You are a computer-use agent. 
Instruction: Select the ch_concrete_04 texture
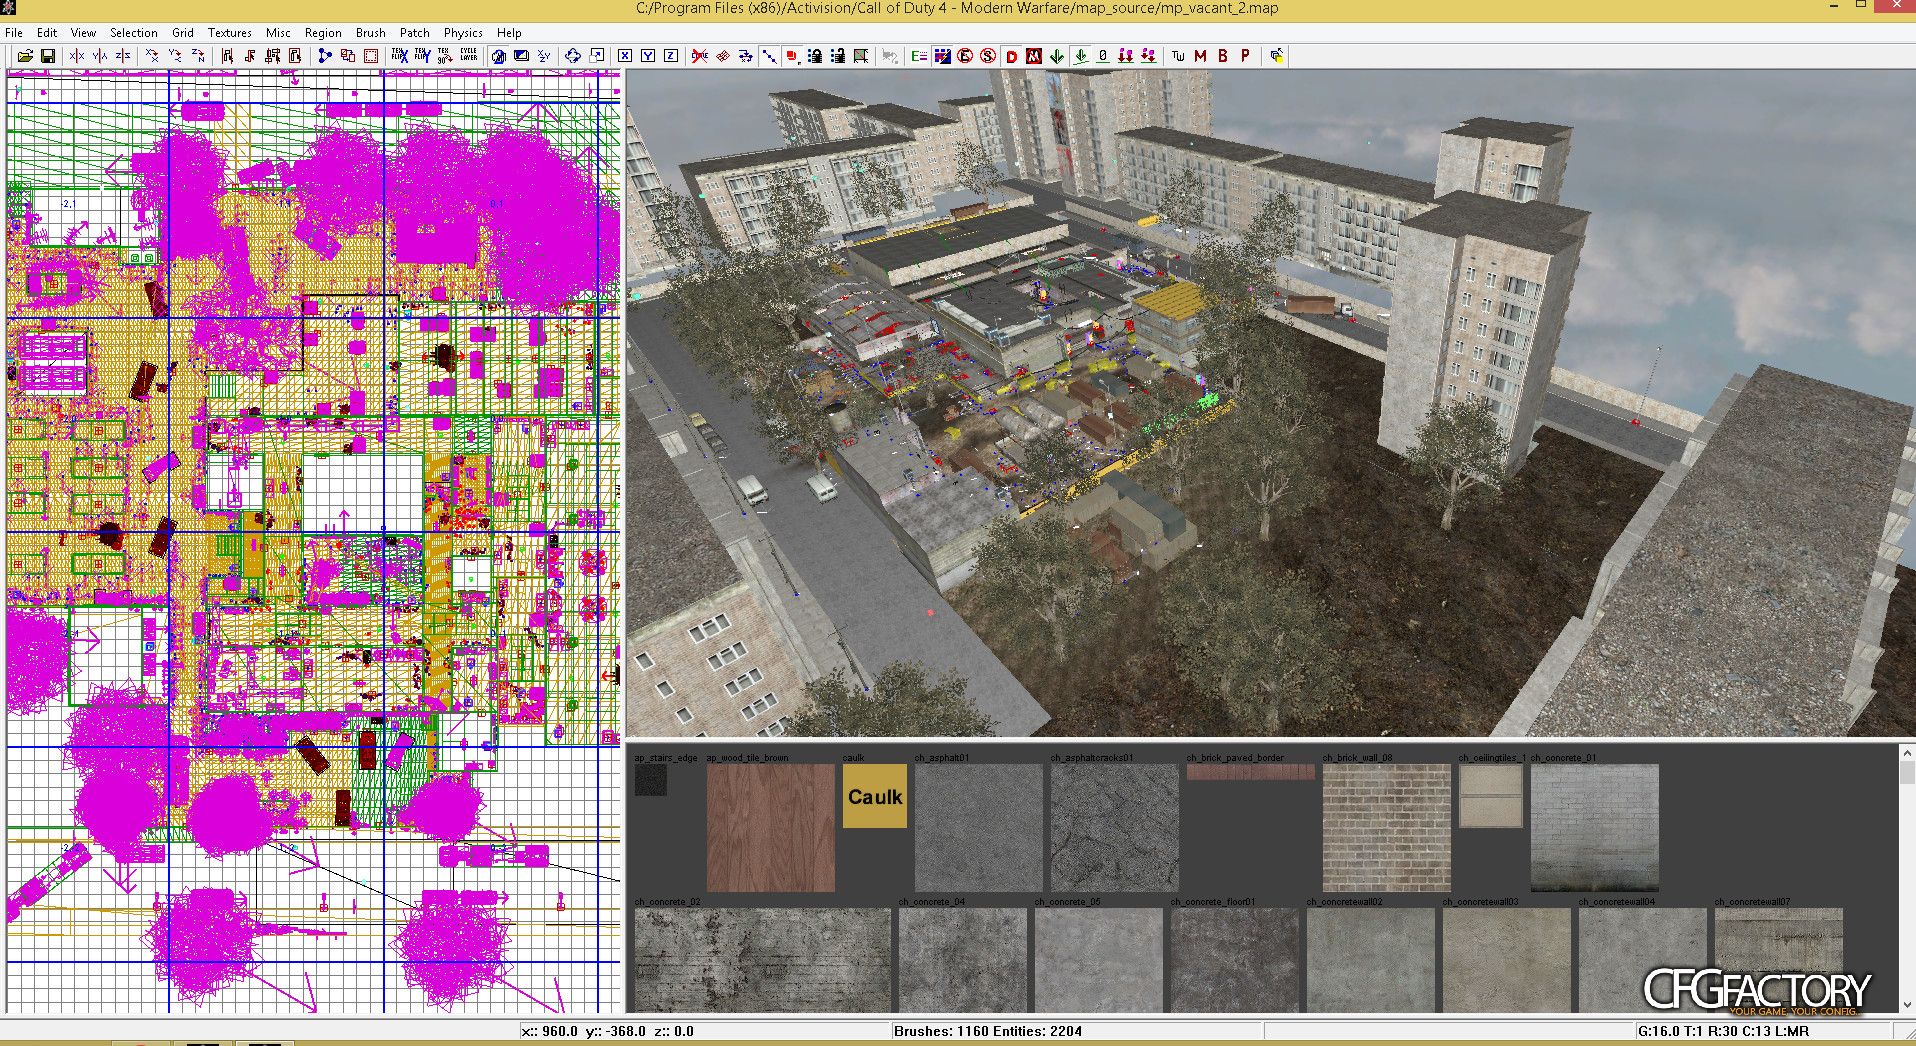(x=963, y=960)
